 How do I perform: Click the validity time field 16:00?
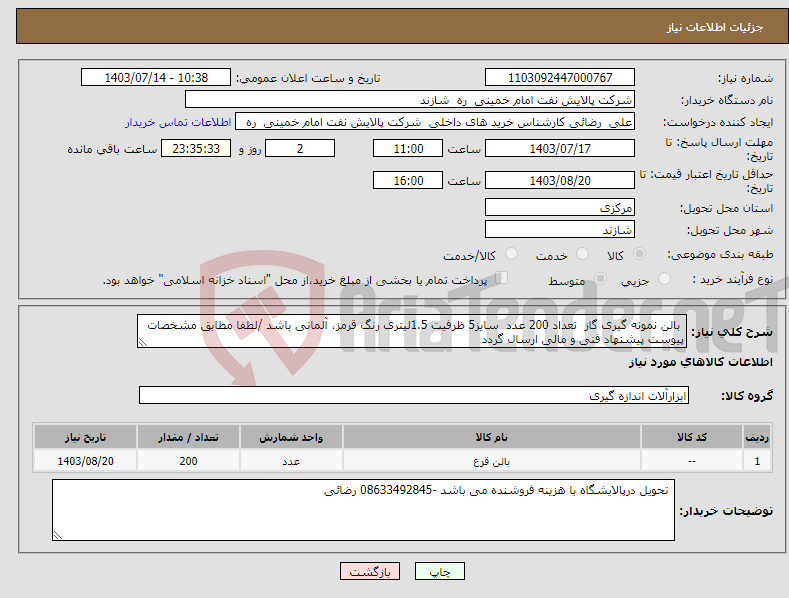click(x=408, y=180)
